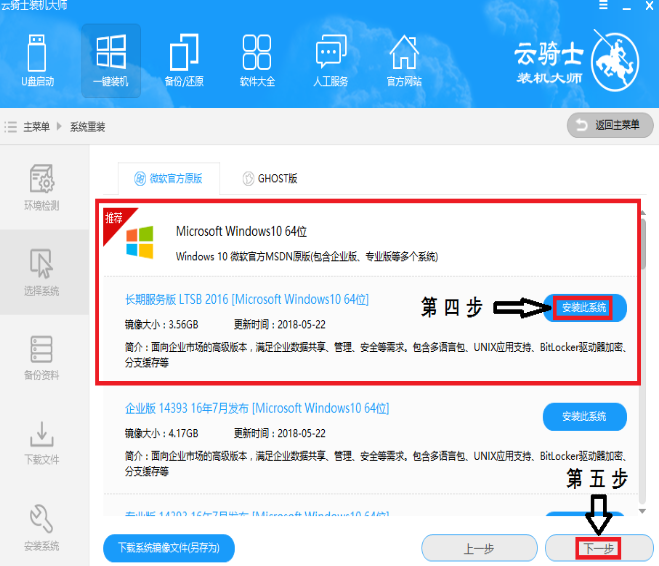
Task: Click the scrollbar down arrow
Action: 642,511
